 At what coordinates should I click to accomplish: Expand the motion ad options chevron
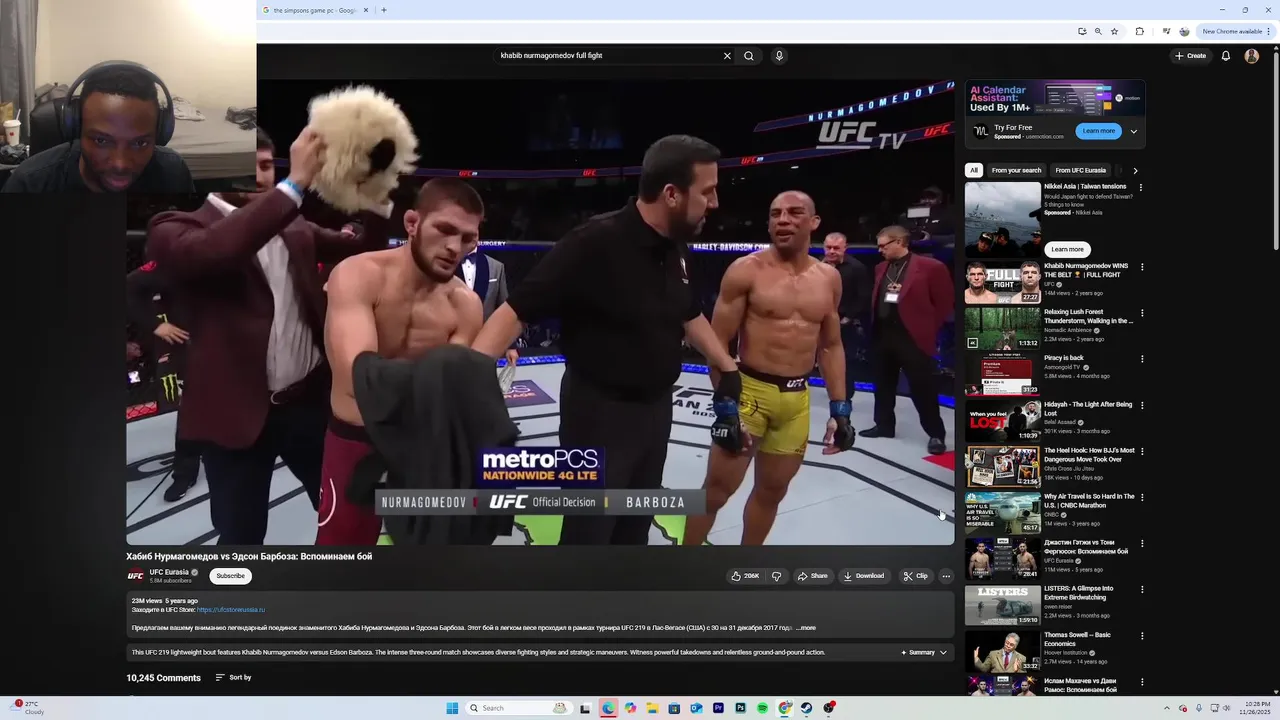(x=1133, y=131)
